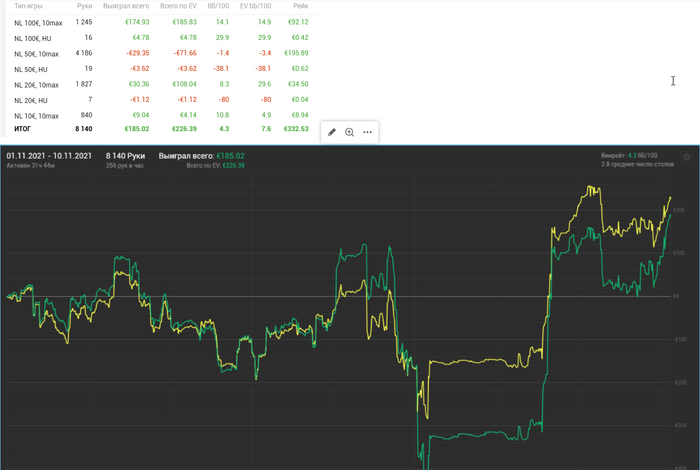Click the pencil edit icon

332,132
